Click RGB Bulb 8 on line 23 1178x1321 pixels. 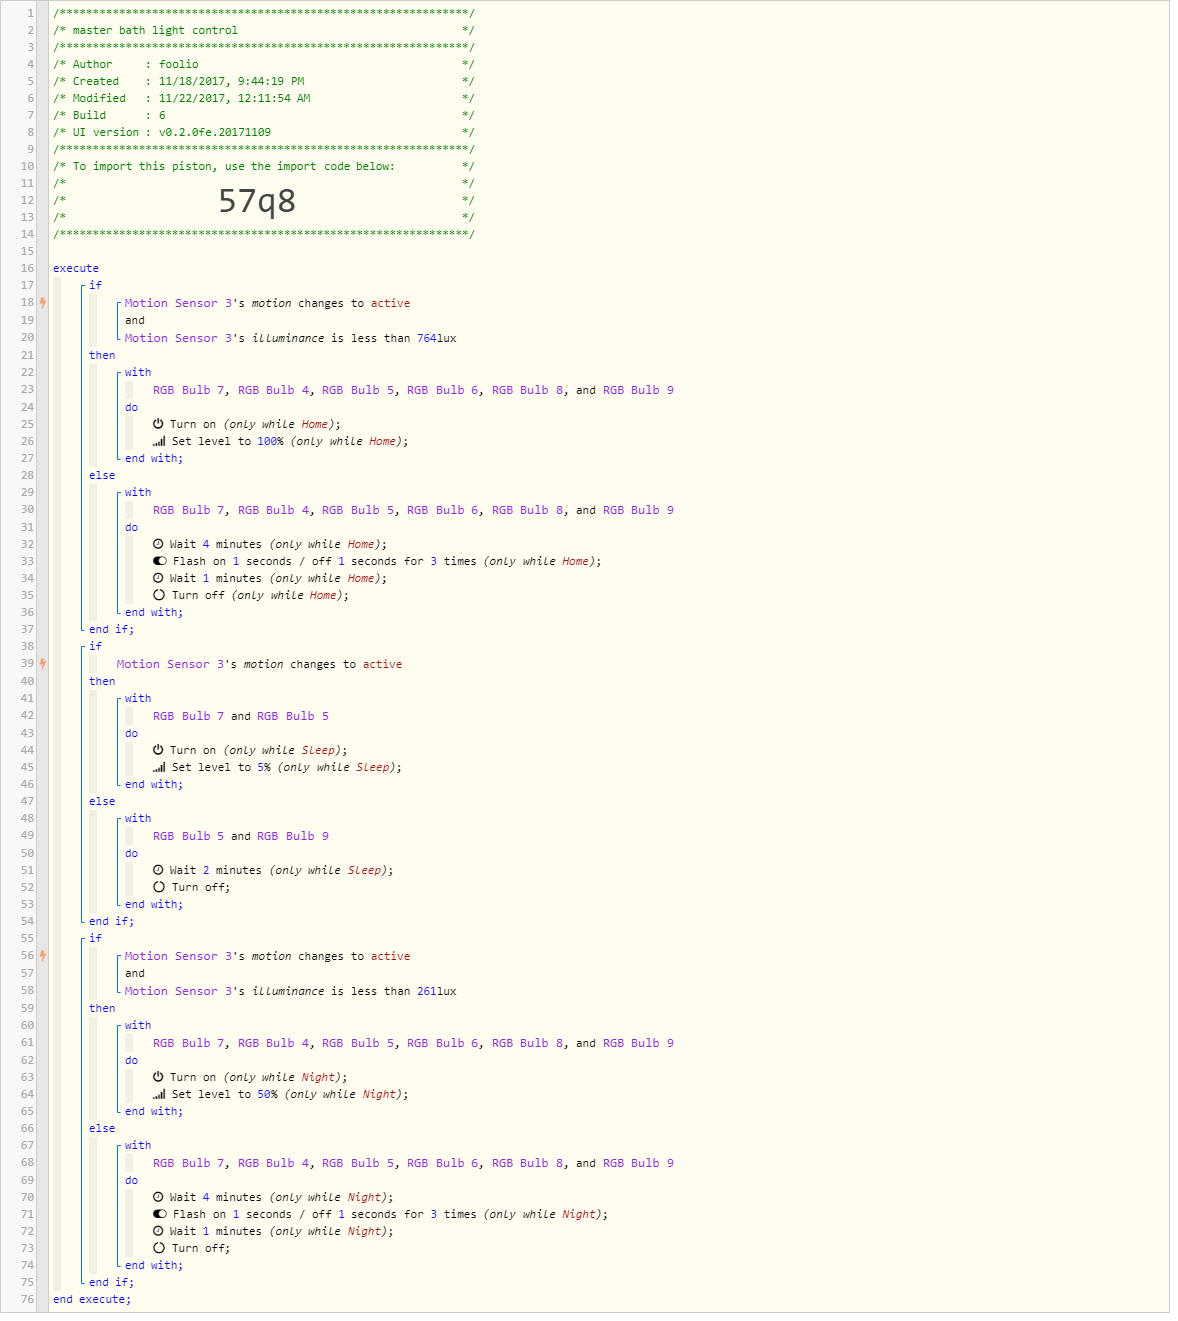527,390
